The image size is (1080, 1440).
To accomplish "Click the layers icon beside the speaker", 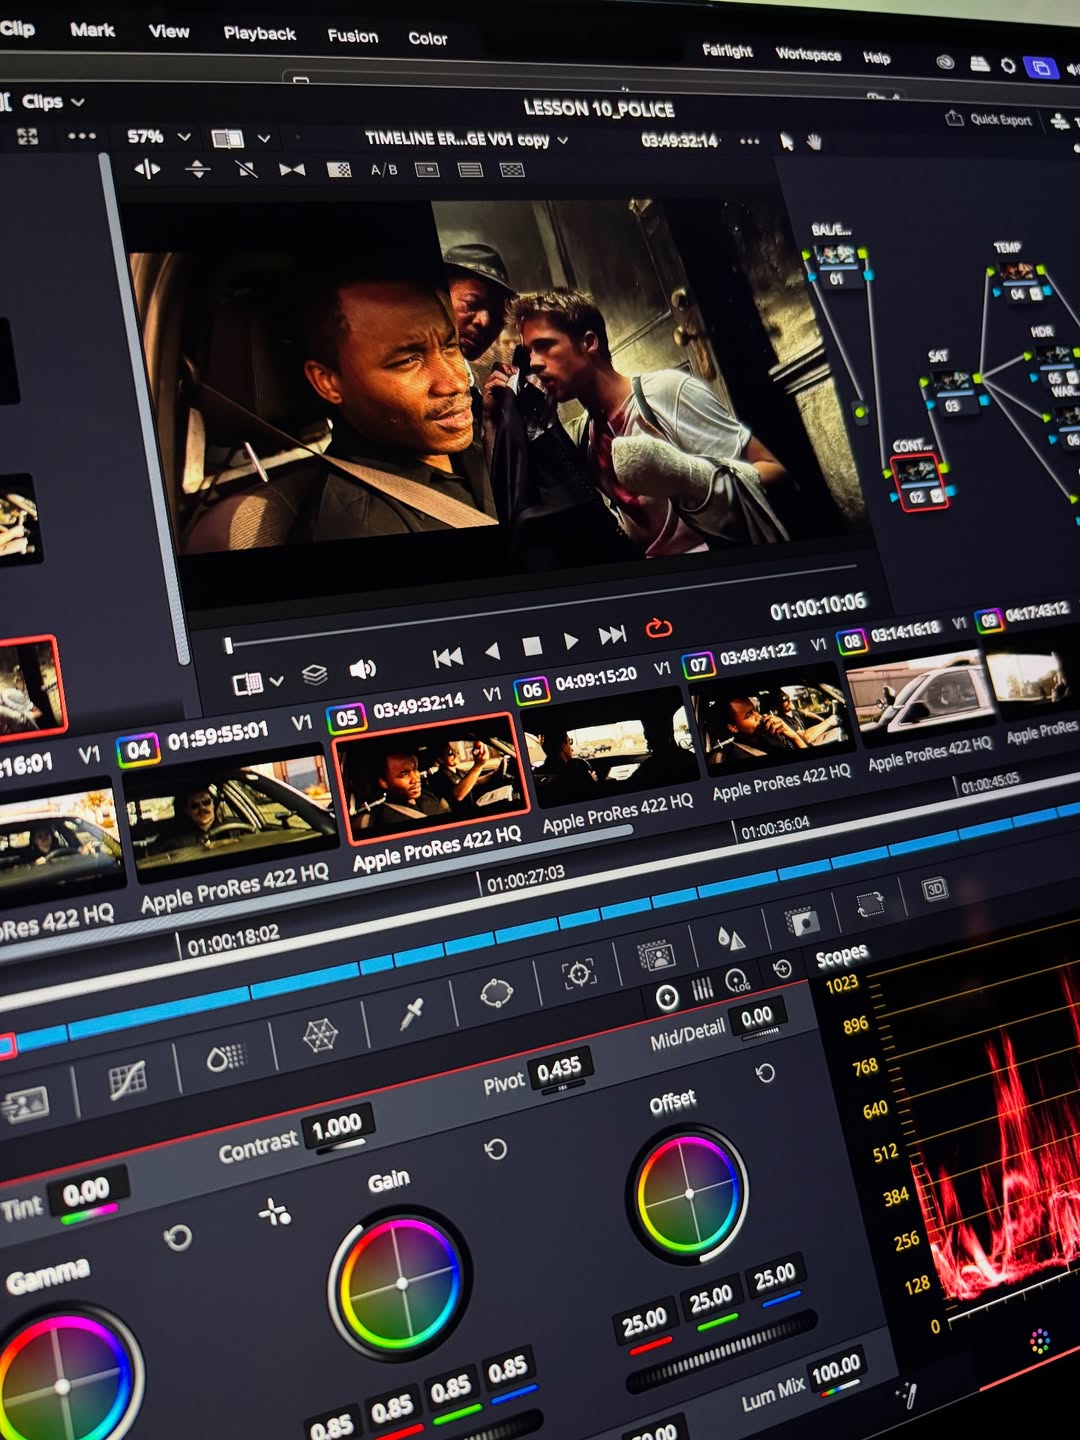I will pos(315,675).
